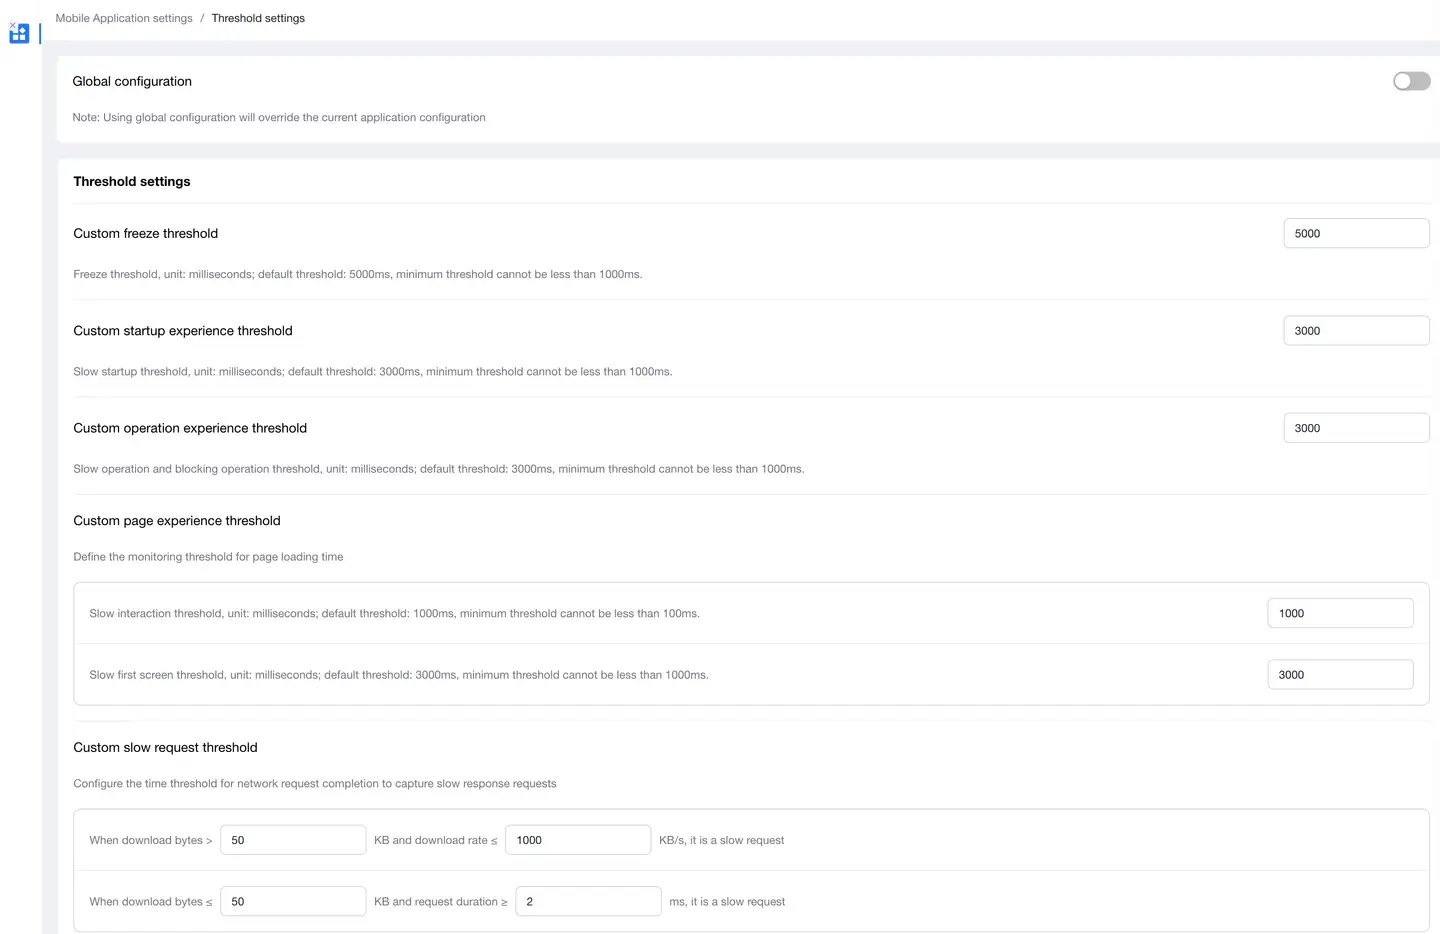
Task: Edit the slow interaction threshold value
Action: tap(1339, 613)
